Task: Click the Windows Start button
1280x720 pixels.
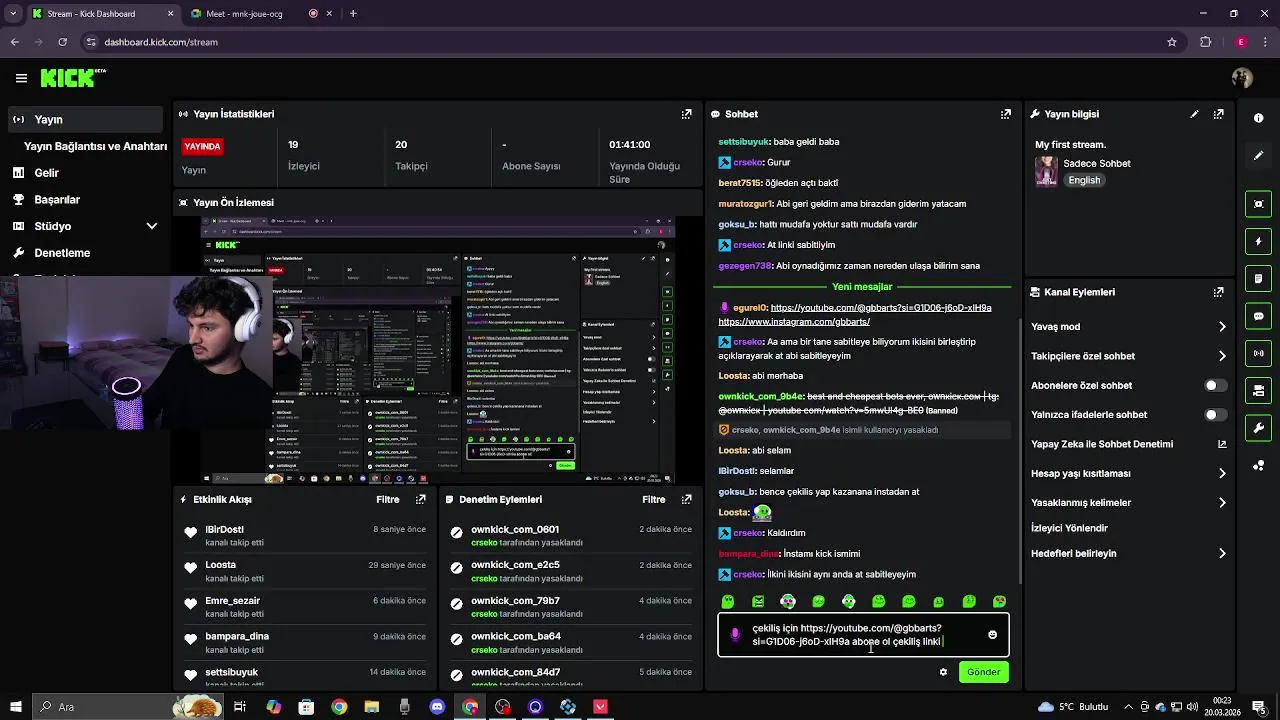Action: pyautogui.click(x=15, y=707)
